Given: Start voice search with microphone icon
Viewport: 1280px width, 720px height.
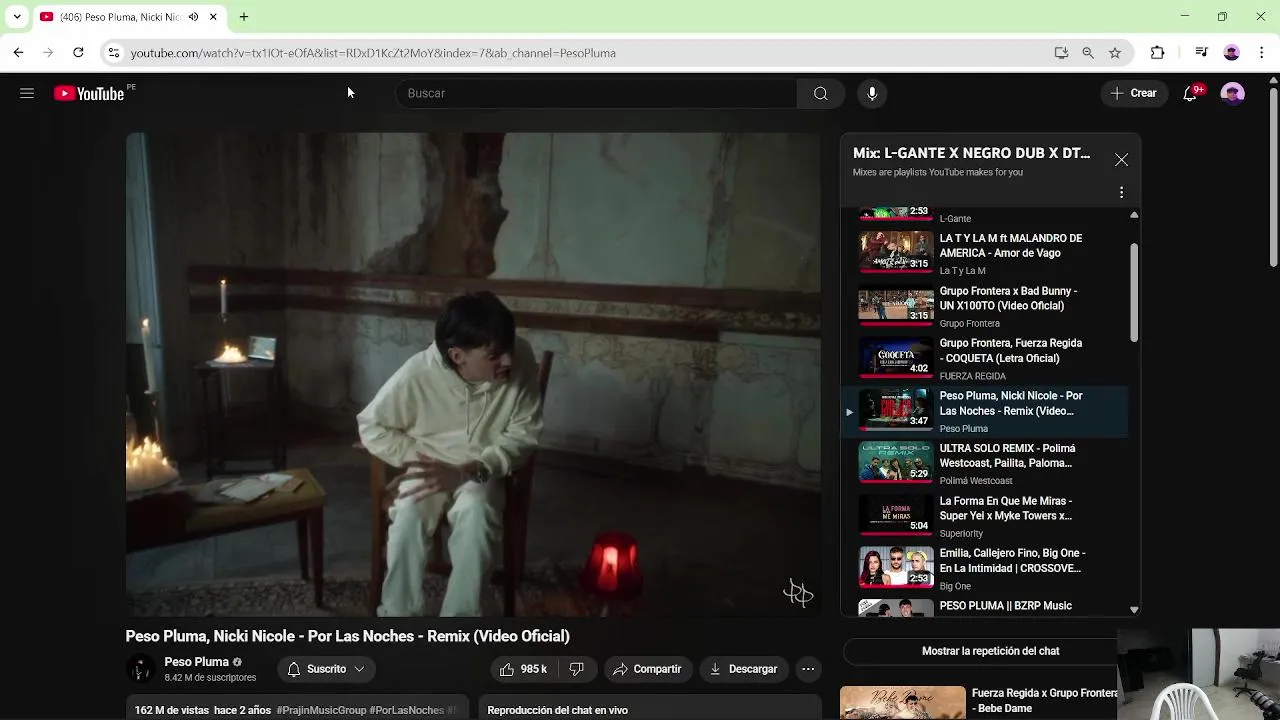Looking at the screenshot, I should coord(872,93).
